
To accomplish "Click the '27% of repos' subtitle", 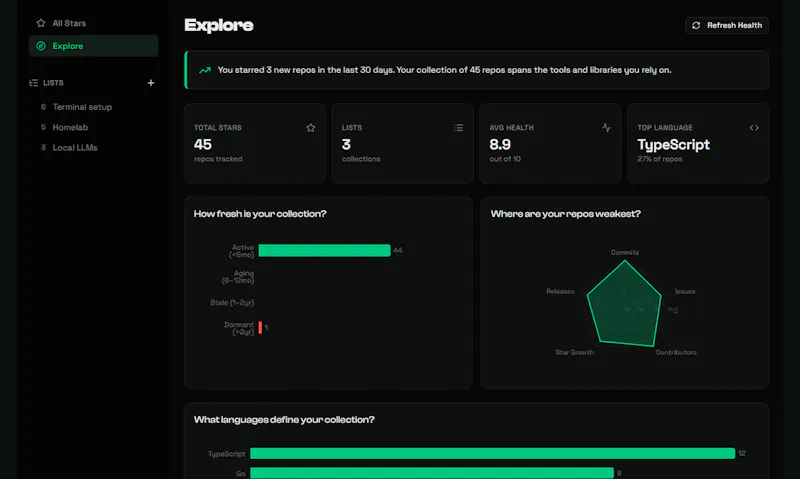I will 660,159.
